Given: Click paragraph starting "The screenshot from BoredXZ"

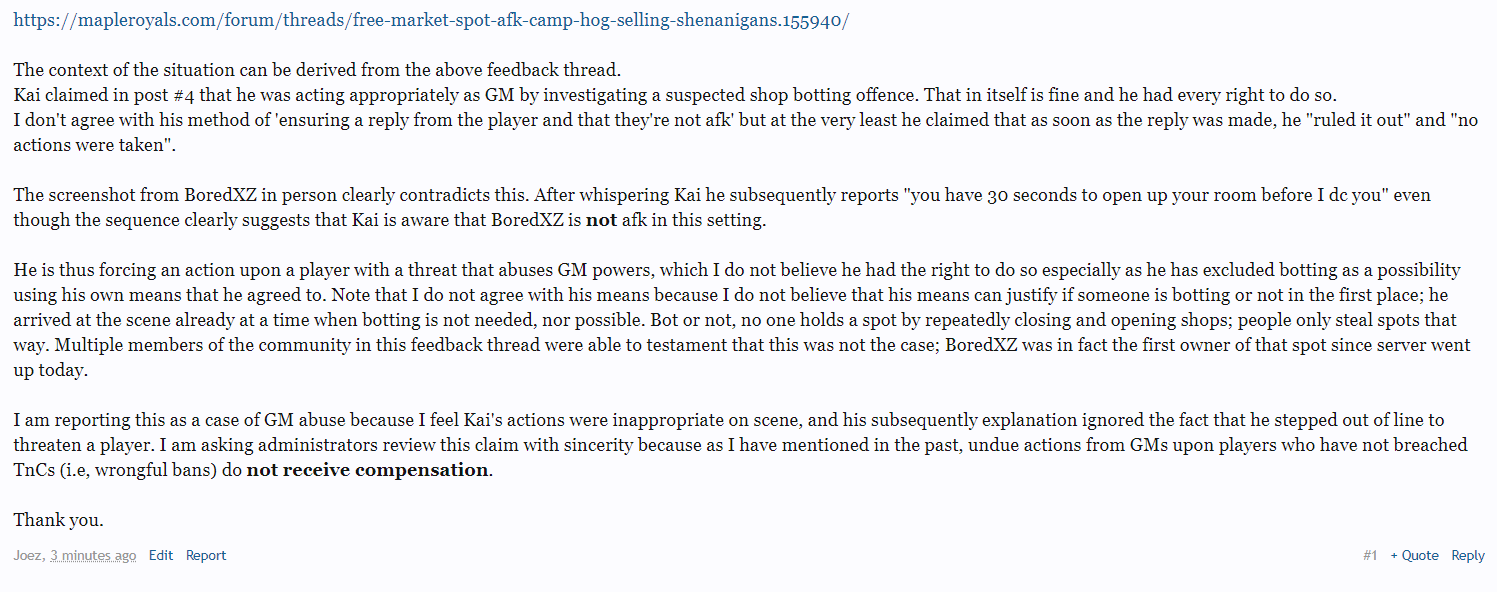Looking at the screenshot, I should coord(722,207).
